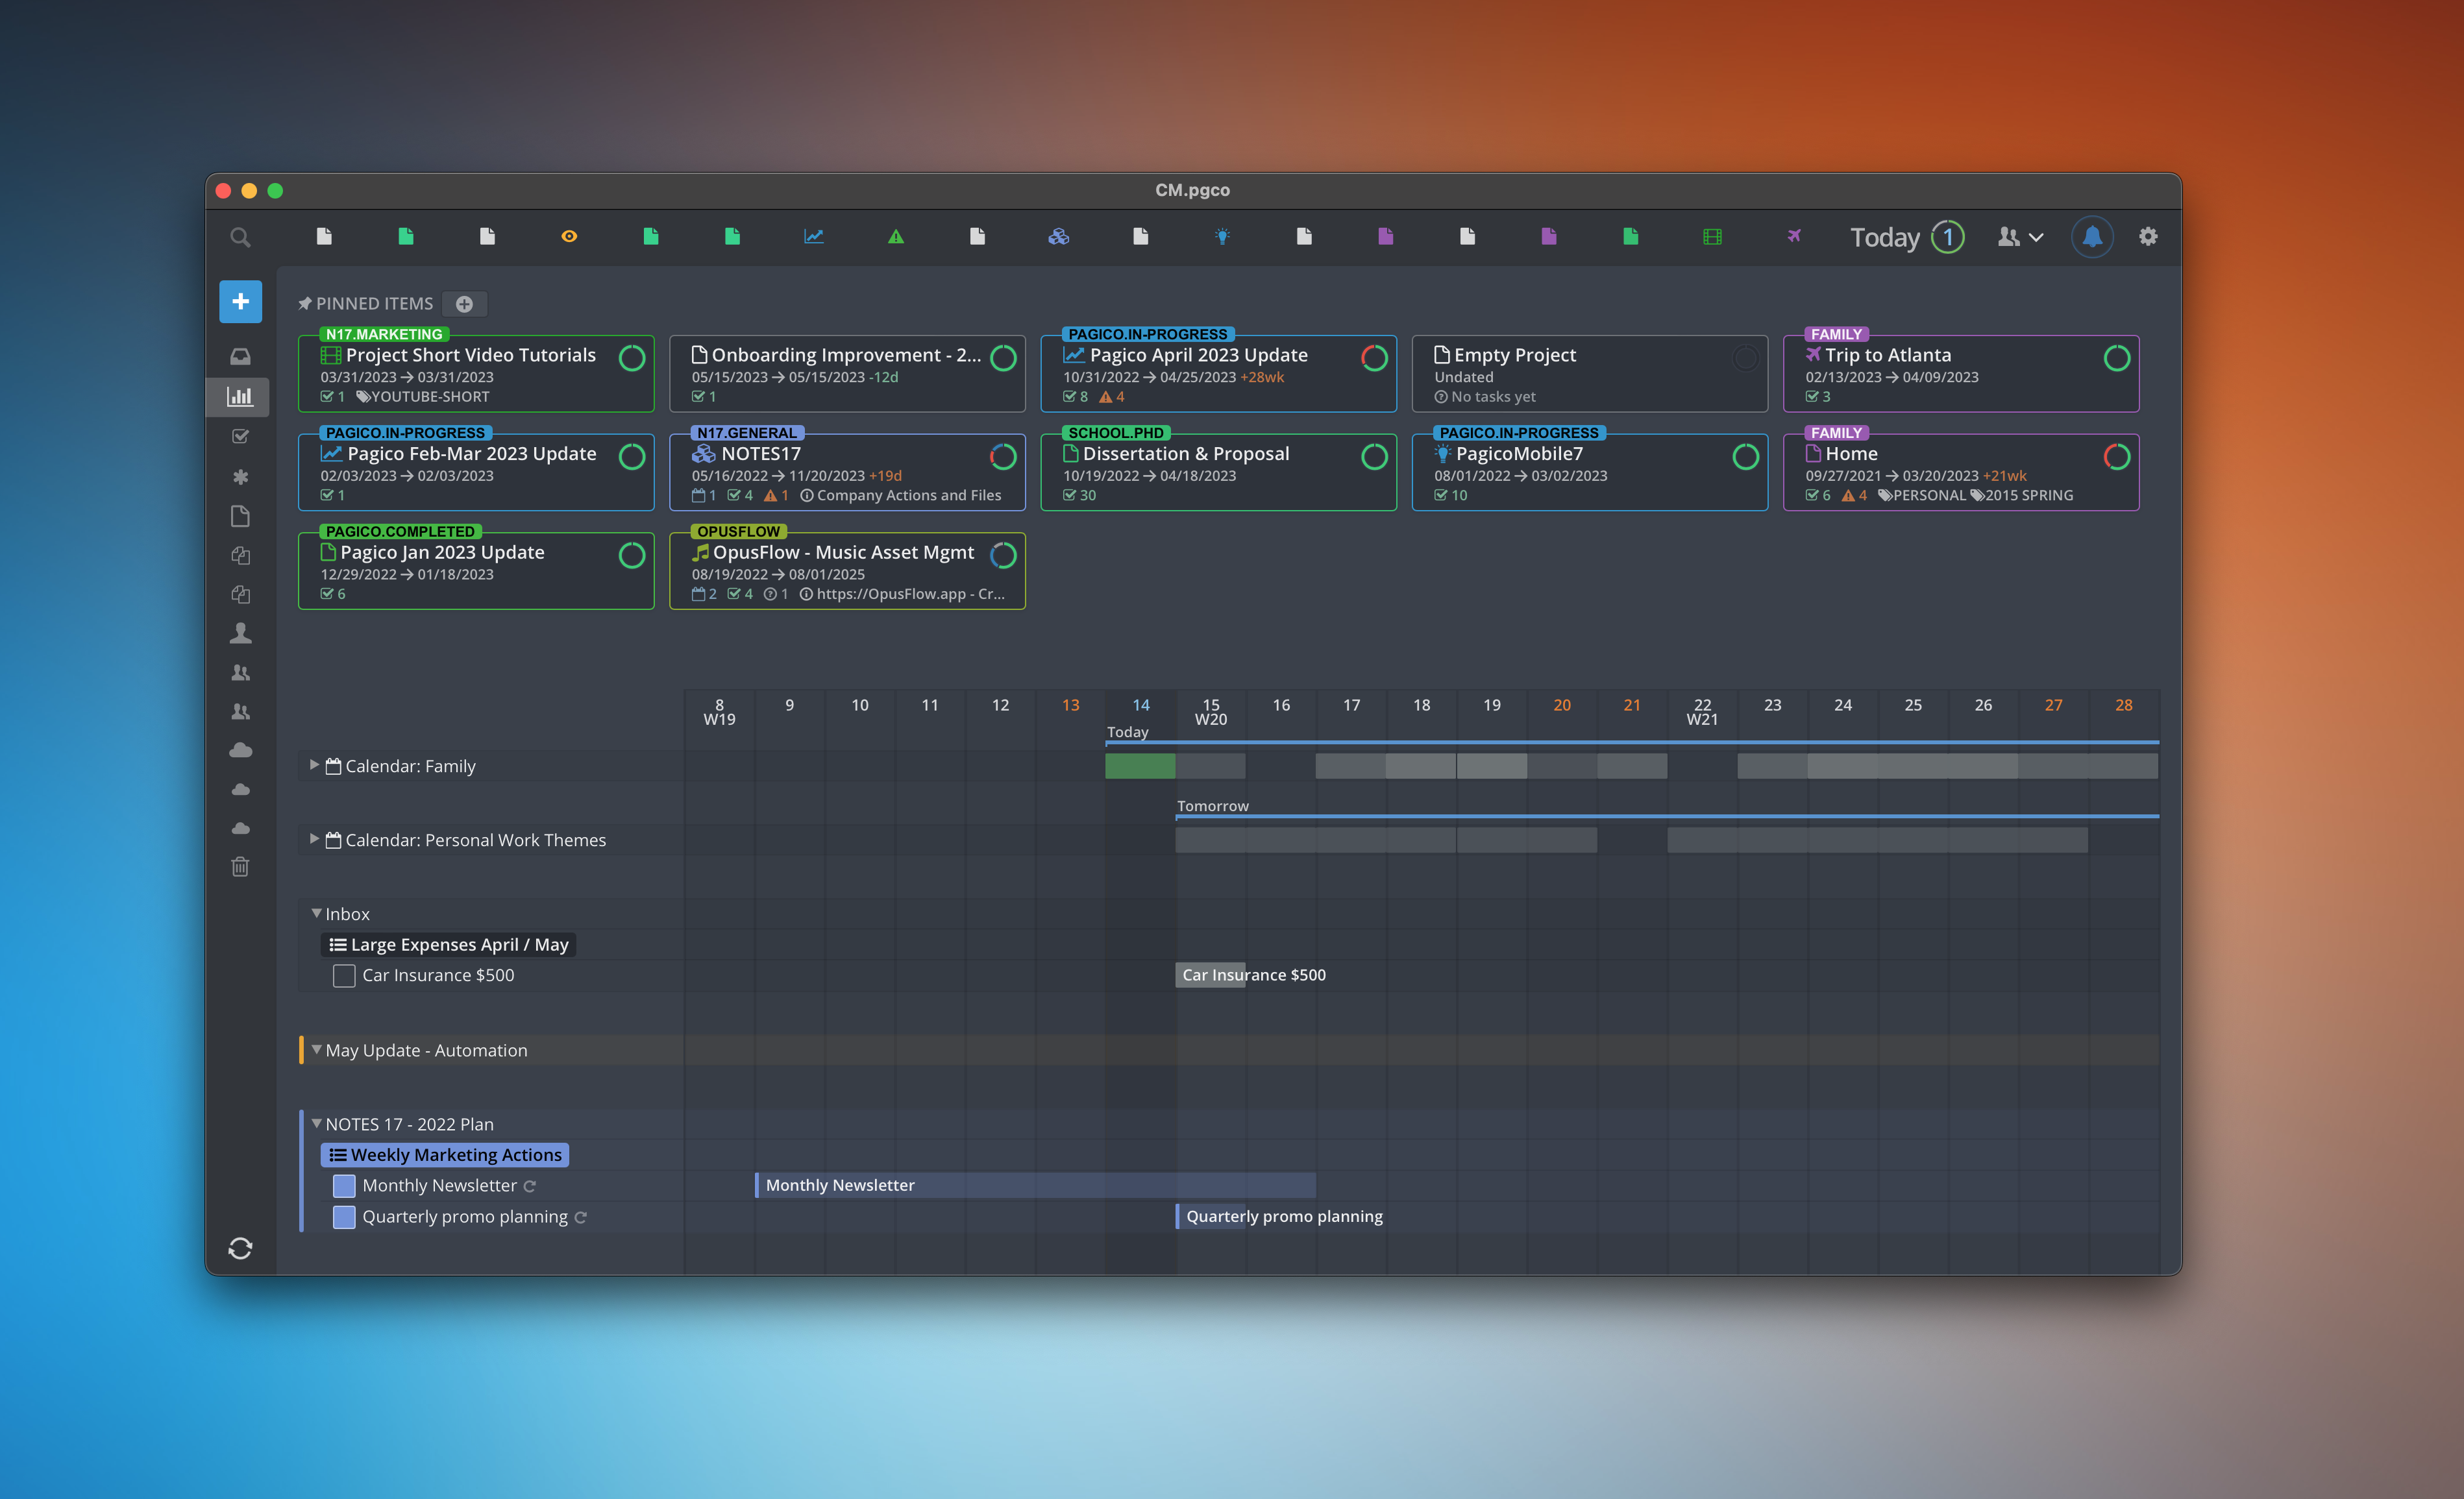2464x1499 pixels.
Task: Open the purple airplane tab icon
Action: 1794,236
